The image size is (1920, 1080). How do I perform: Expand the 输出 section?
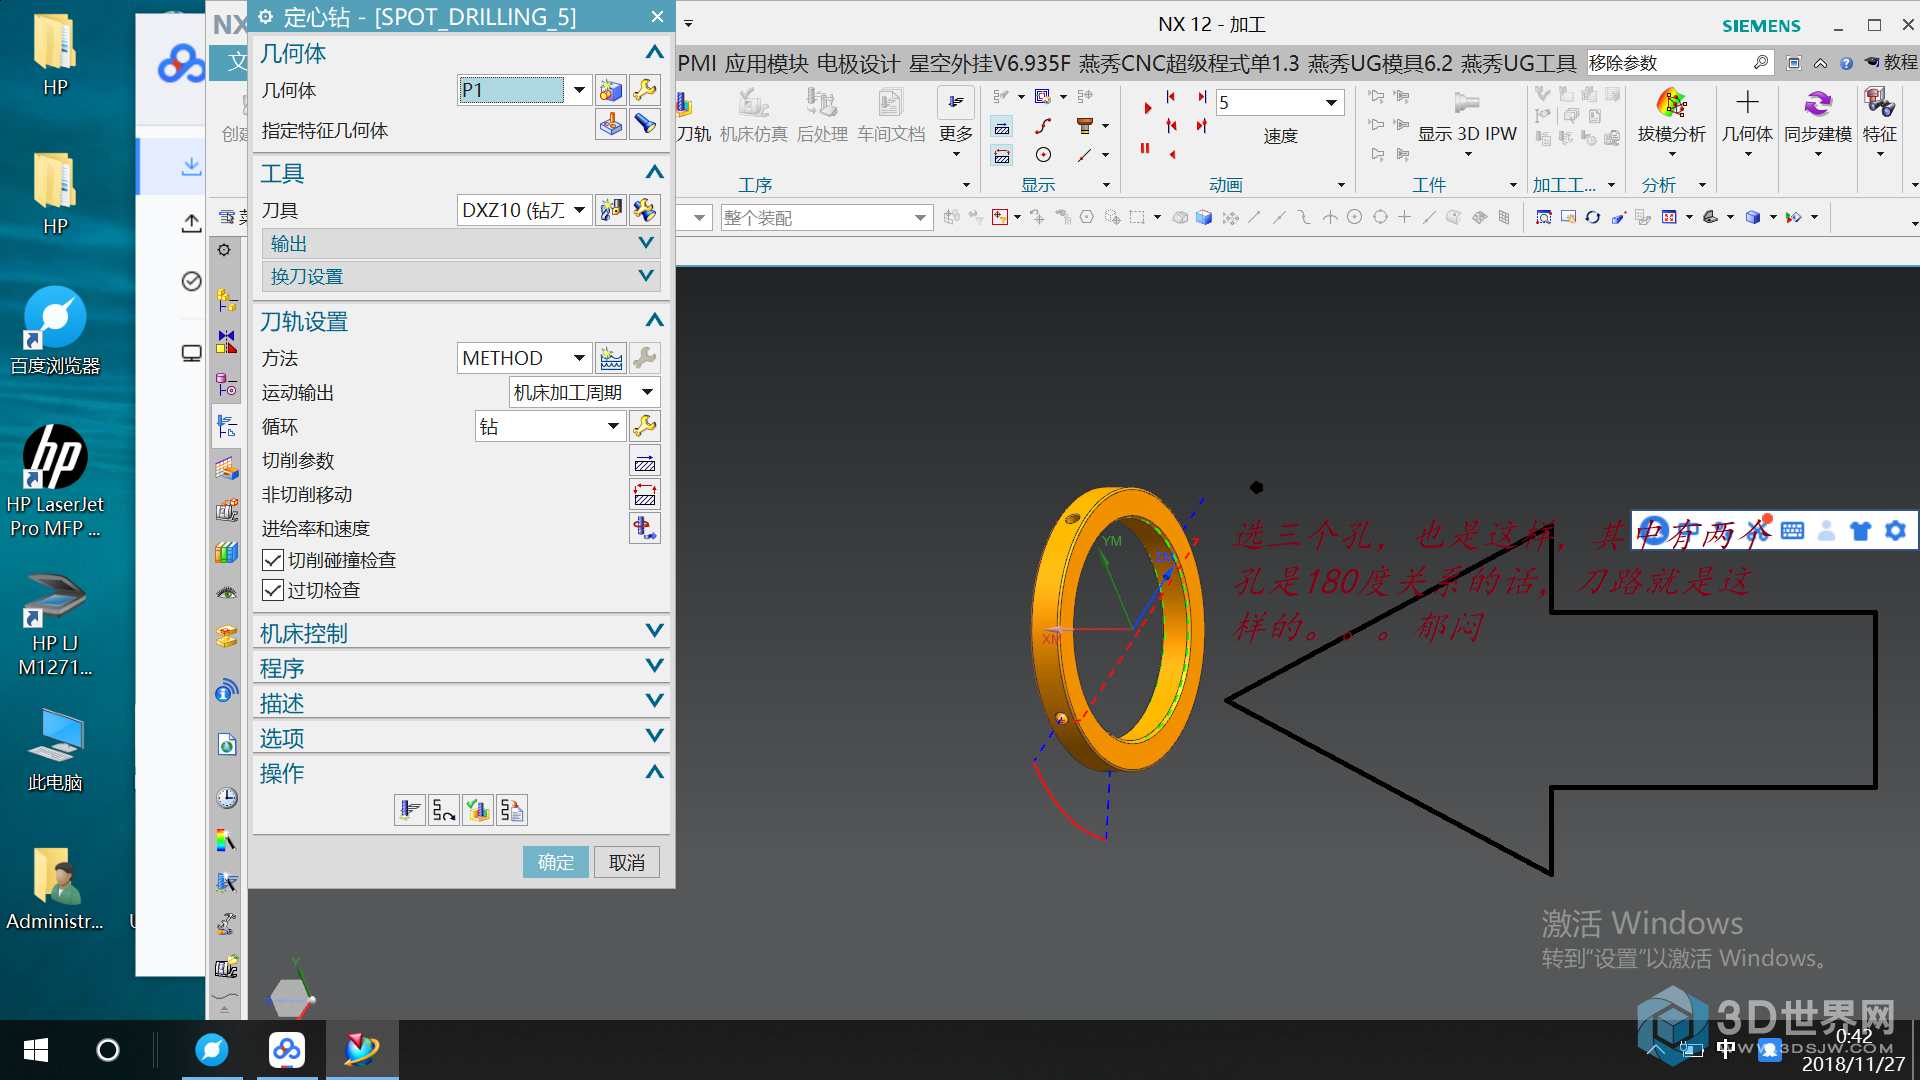click(x=461, y=243)
